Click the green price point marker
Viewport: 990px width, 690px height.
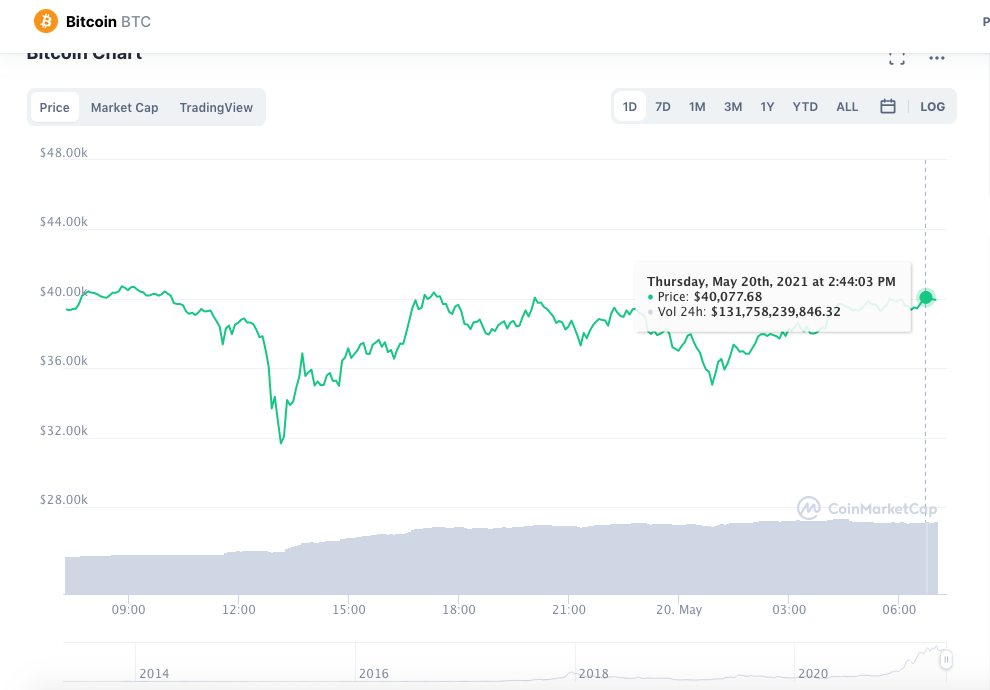[x=926, y=297]
